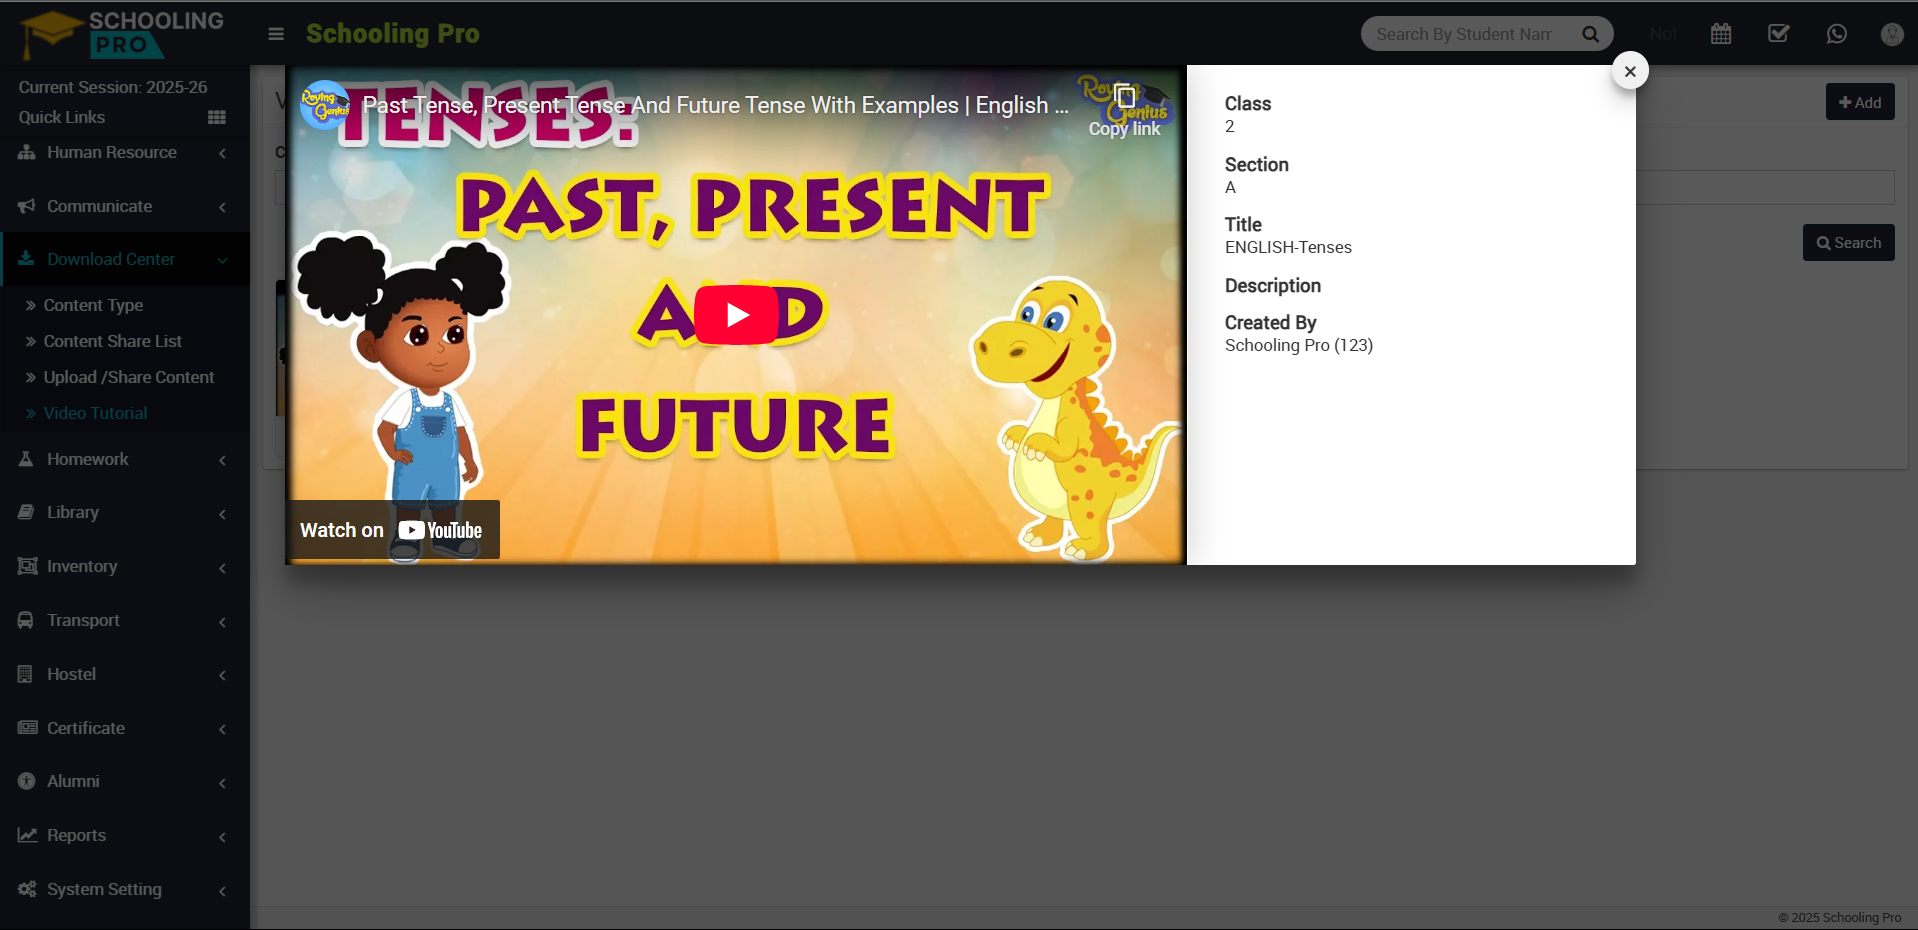Click the Inventory icon
The image size is (1918, 930).
[27, 566]
